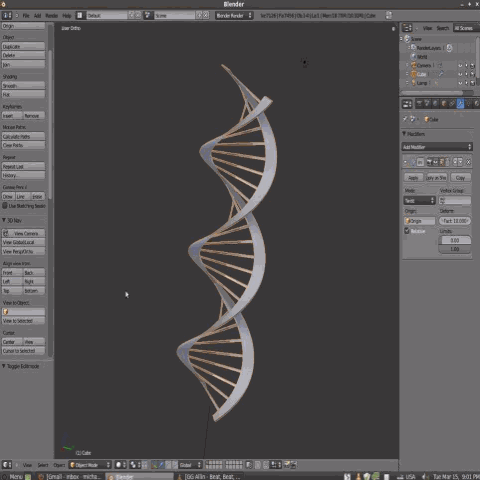480x480 pixels.
Task: Open the Render menu in top bar
Action: pyautogui.click(x=52, y=16)
